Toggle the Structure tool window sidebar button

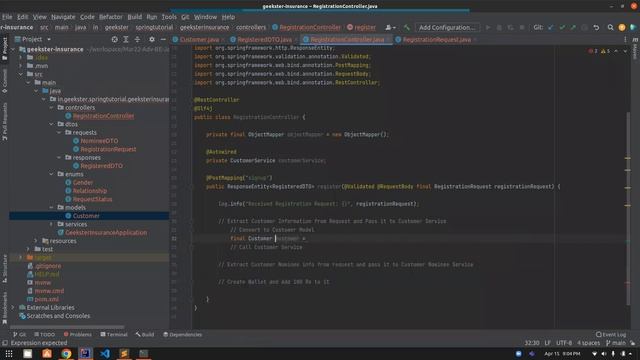tap(4, 269)
